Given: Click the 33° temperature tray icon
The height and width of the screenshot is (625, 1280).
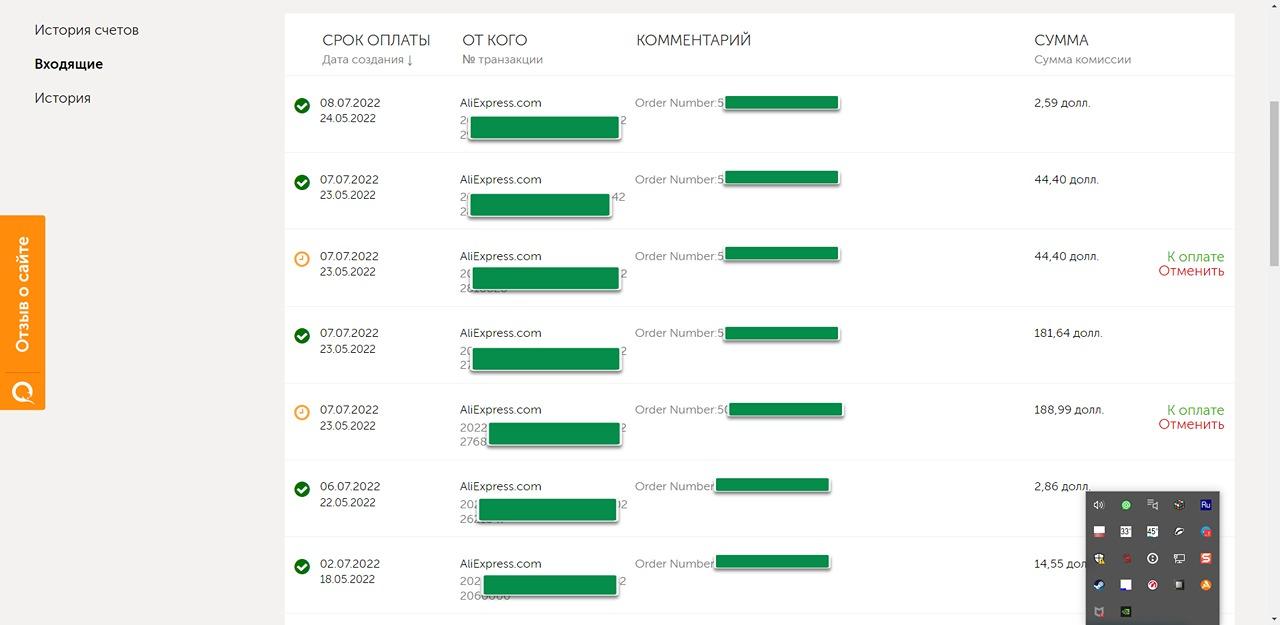Looking at the screenshot, I should [x=1126, y=531].
